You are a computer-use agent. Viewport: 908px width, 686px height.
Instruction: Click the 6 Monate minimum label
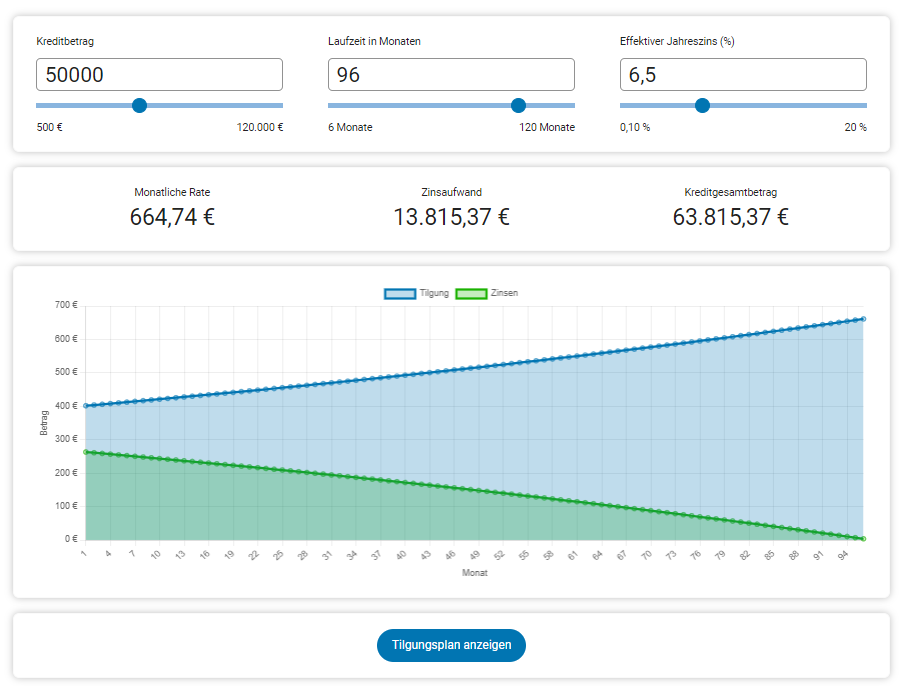[x=350, y=128]
